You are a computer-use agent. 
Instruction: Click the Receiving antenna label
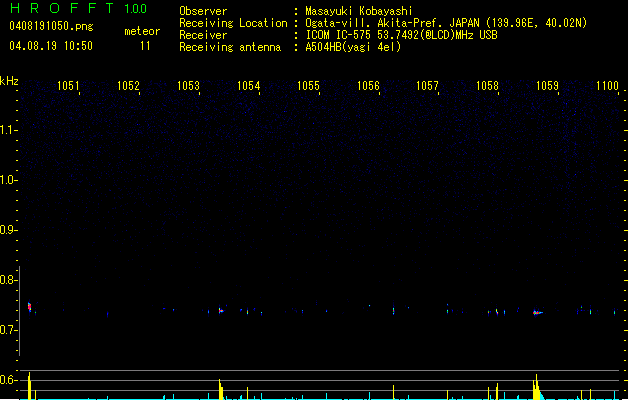[230, 47]
